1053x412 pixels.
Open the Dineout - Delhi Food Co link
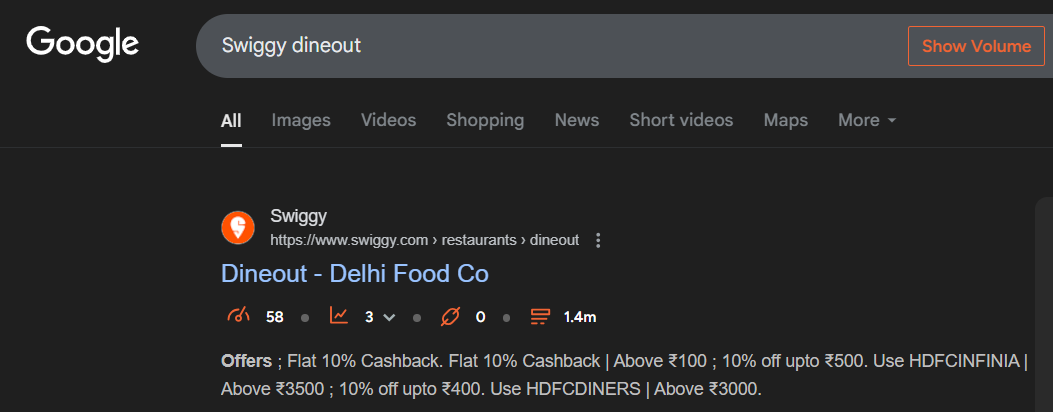click(x=355, y=274)
